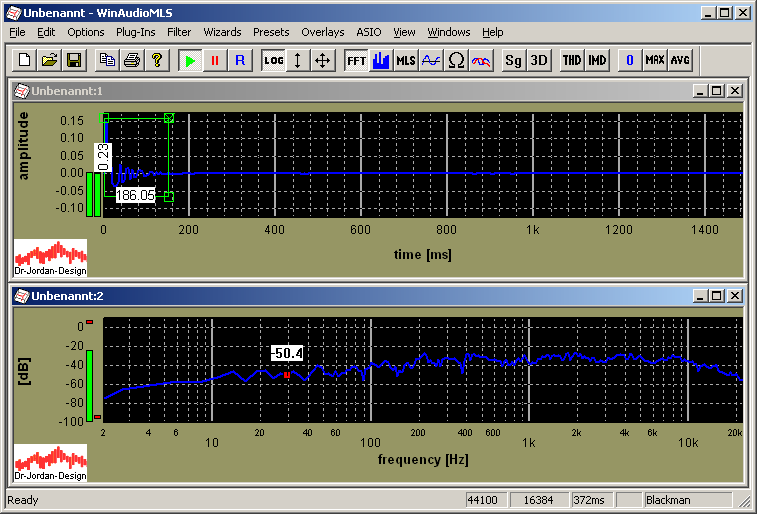This screenshot has width=757, height=514.
Task: Open the ASIO menu
Action: tap(370, 32)
